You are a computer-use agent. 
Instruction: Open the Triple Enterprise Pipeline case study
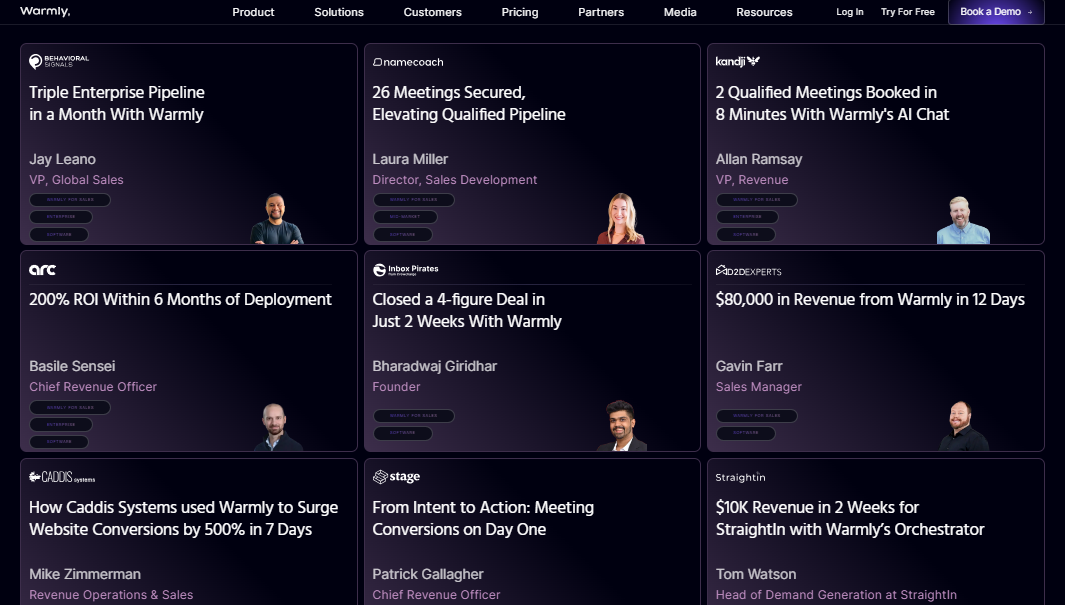117,103
